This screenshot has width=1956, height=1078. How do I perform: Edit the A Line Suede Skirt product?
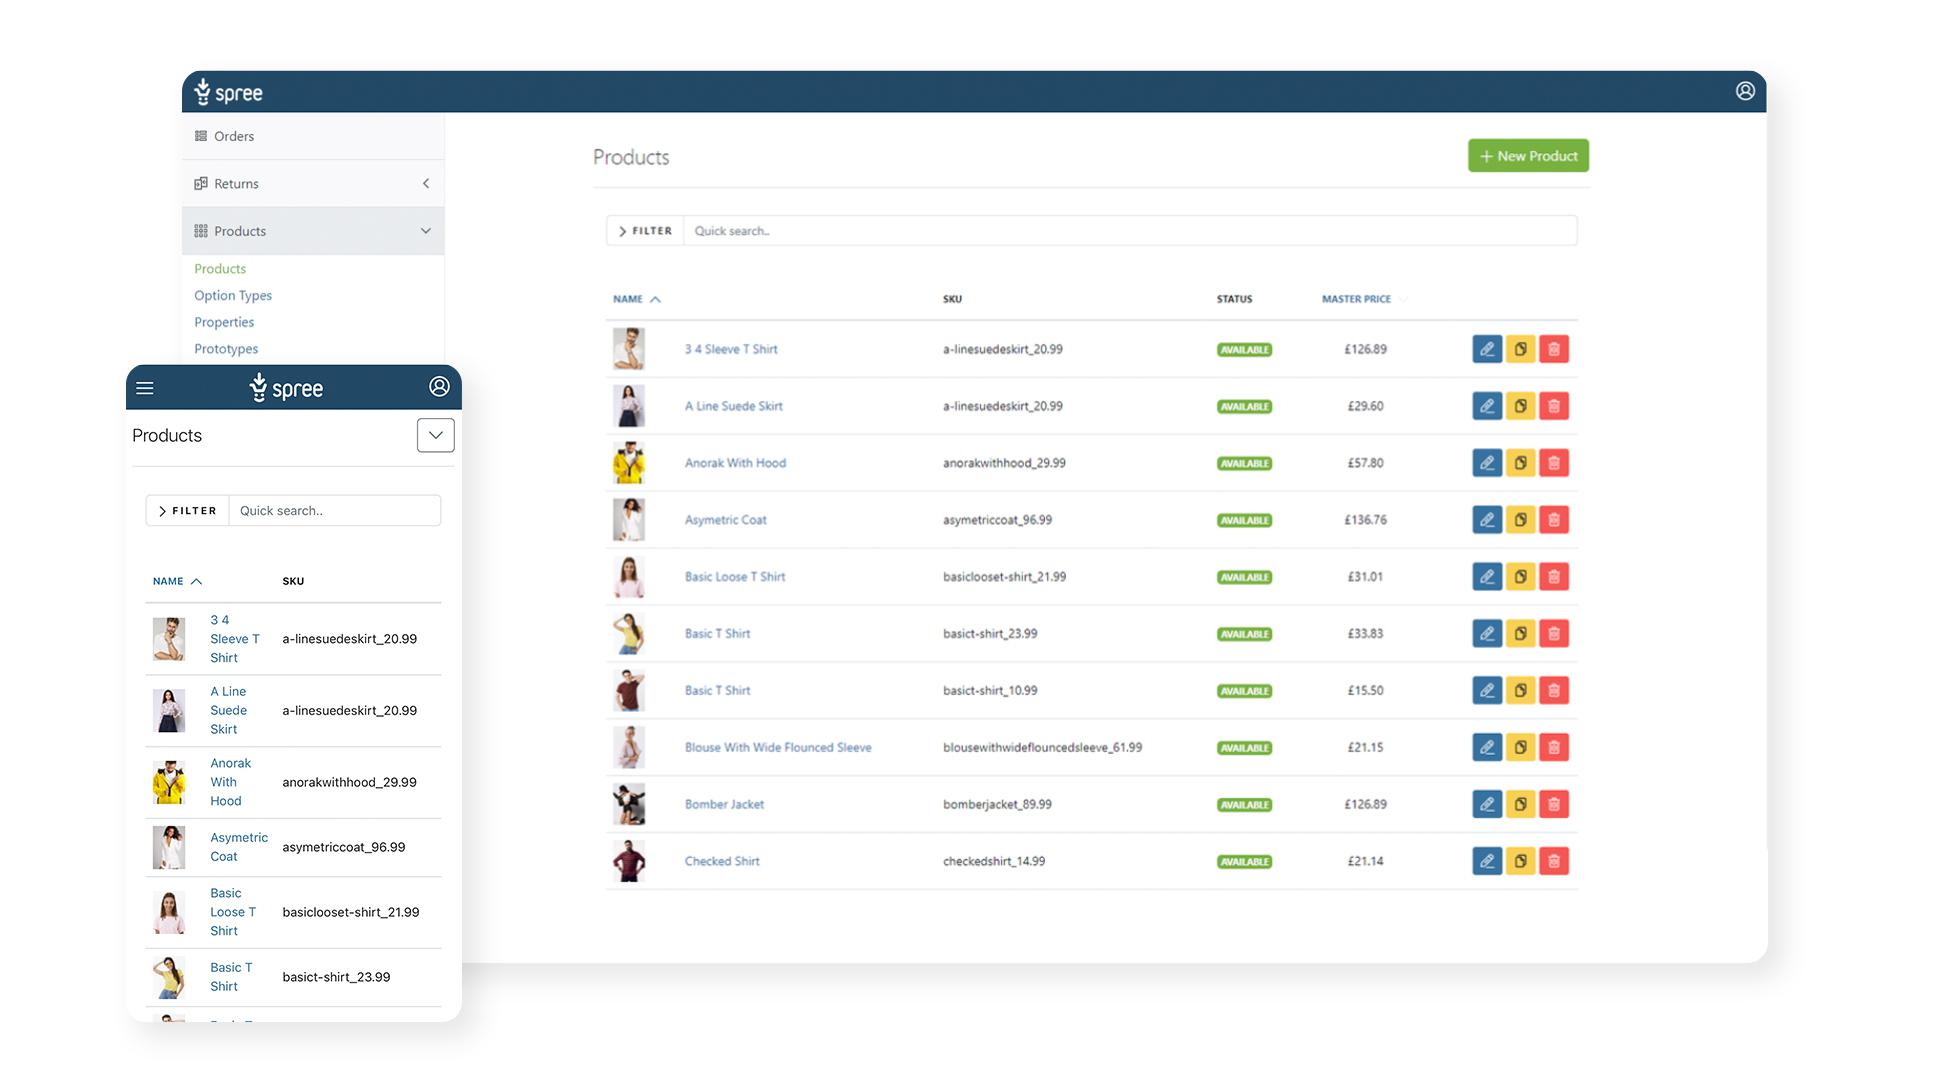click(1487, 406)
